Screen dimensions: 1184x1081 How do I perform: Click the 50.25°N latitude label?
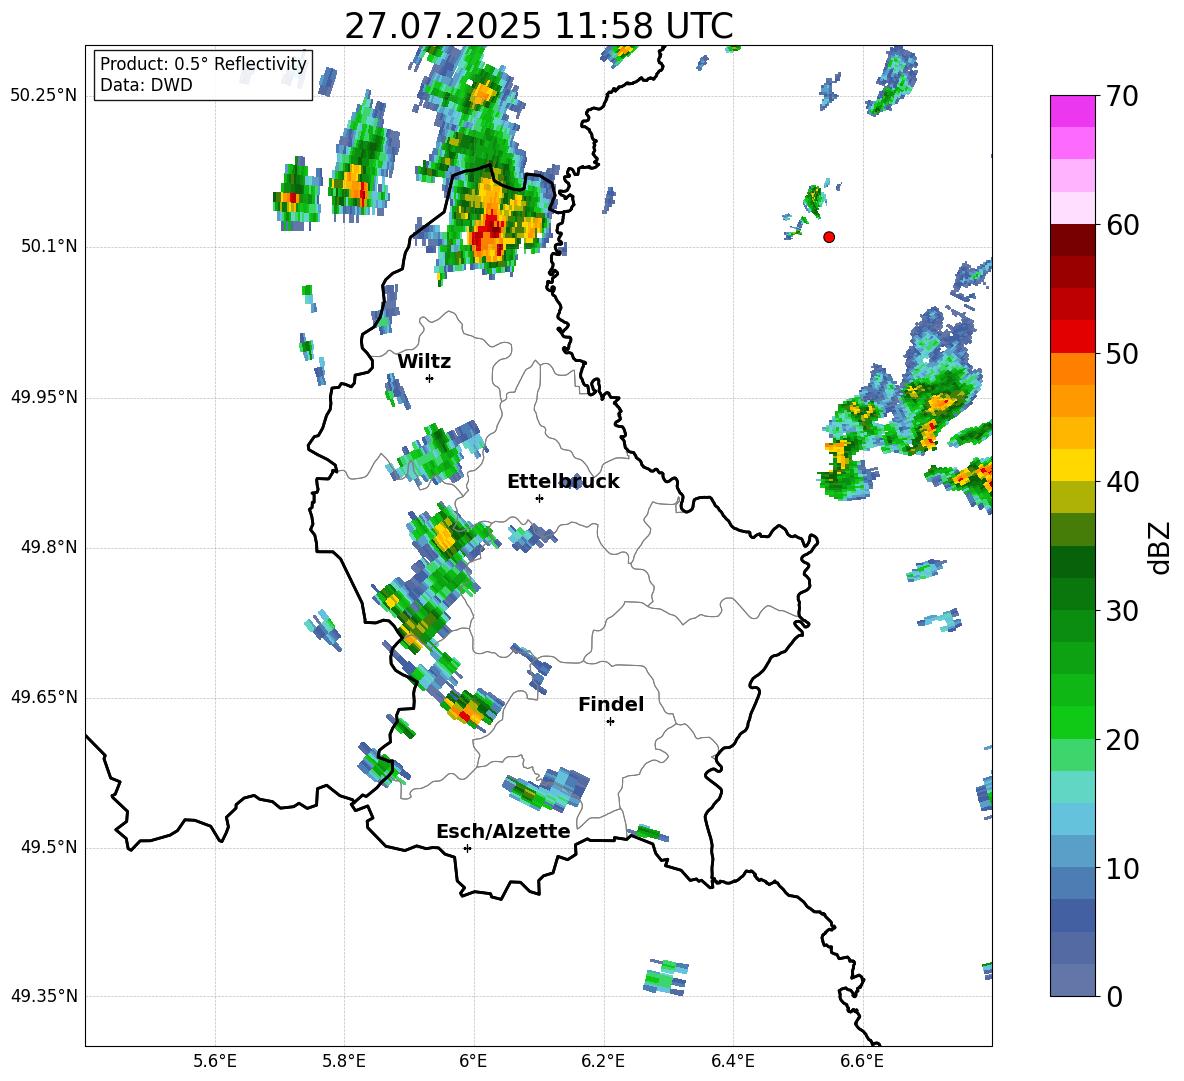[x=44, y=96]
